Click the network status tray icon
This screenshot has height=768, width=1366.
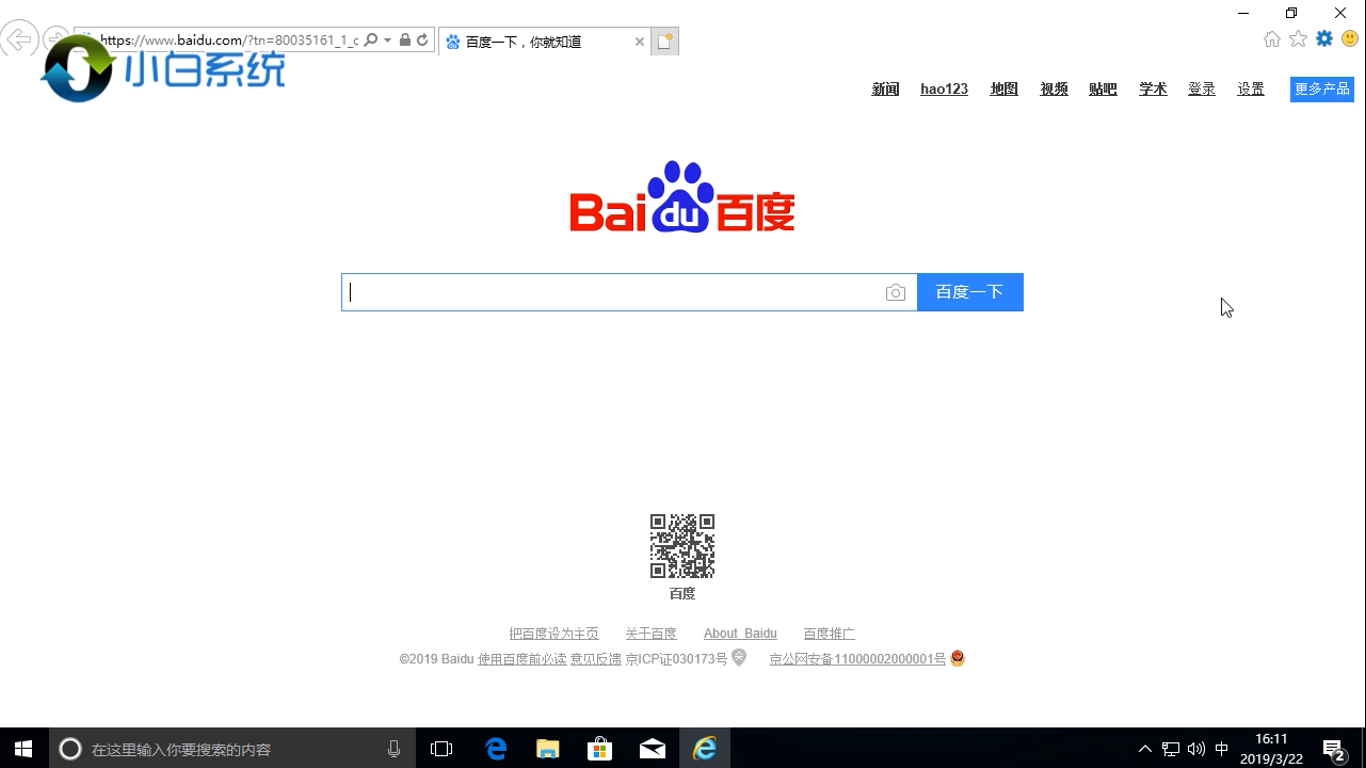click(x=1171, y=748)
